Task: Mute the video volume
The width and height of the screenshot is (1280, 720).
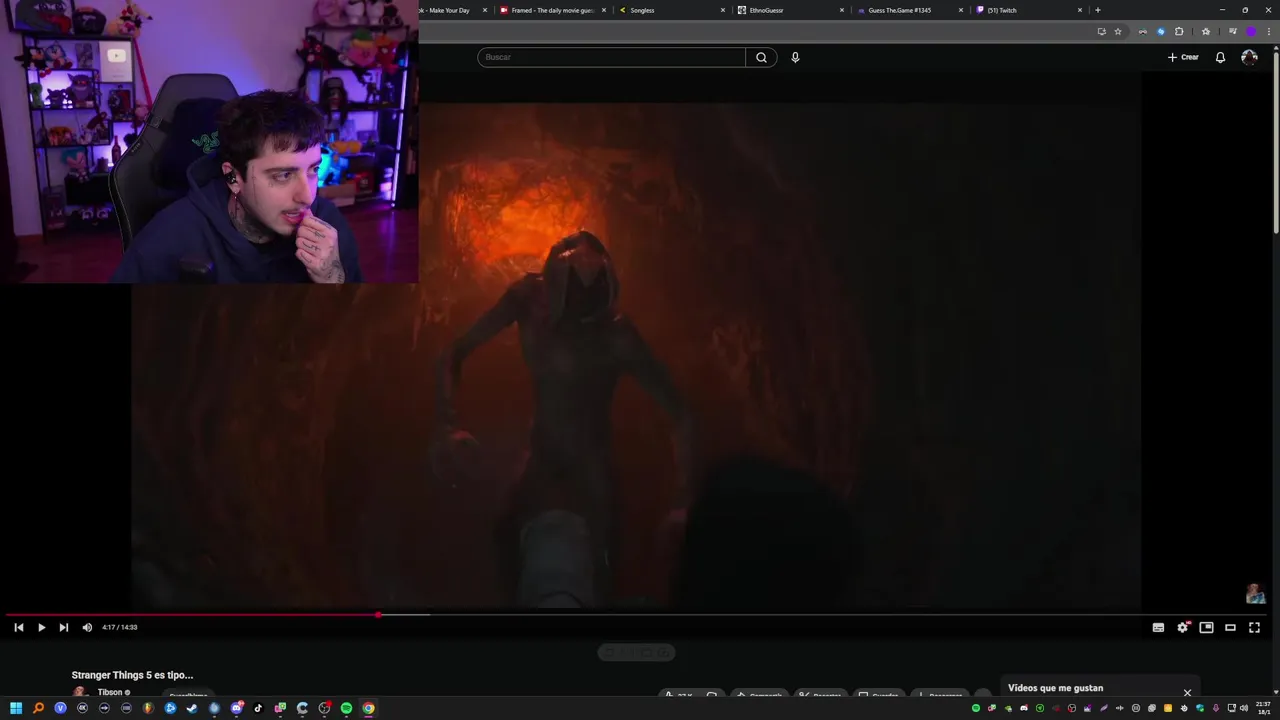Action: tap(87, 627)
